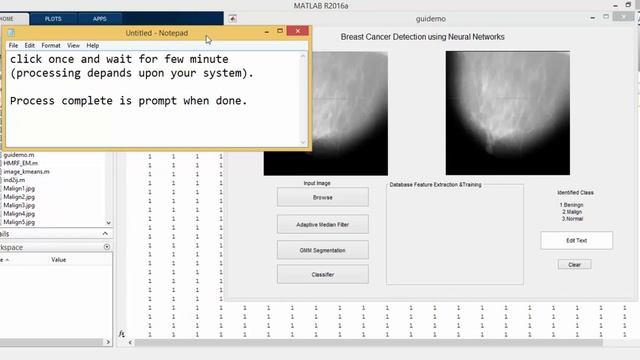Click the GMM Segmentation button
Screen dimensions: 640x360
(x=322, y=250)
